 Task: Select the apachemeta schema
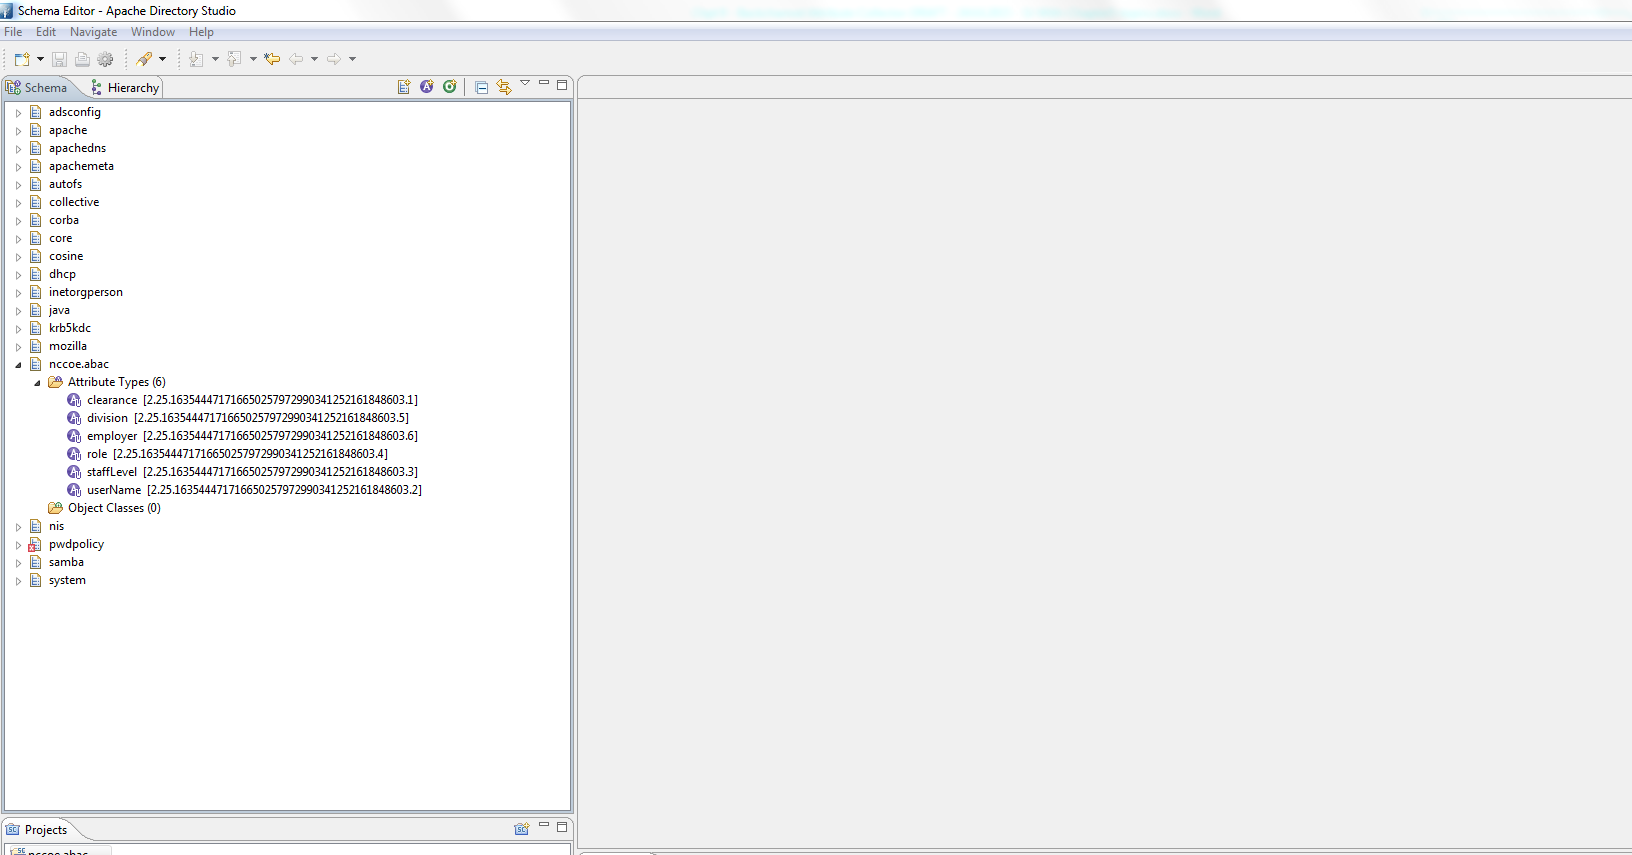tap(81, 166)
